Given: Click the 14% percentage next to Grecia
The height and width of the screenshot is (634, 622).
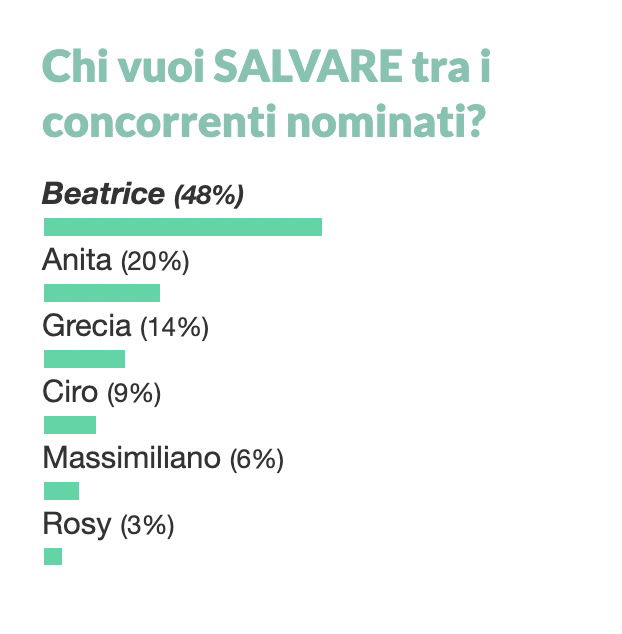Looking at the screenshot, I should point(174,328).
